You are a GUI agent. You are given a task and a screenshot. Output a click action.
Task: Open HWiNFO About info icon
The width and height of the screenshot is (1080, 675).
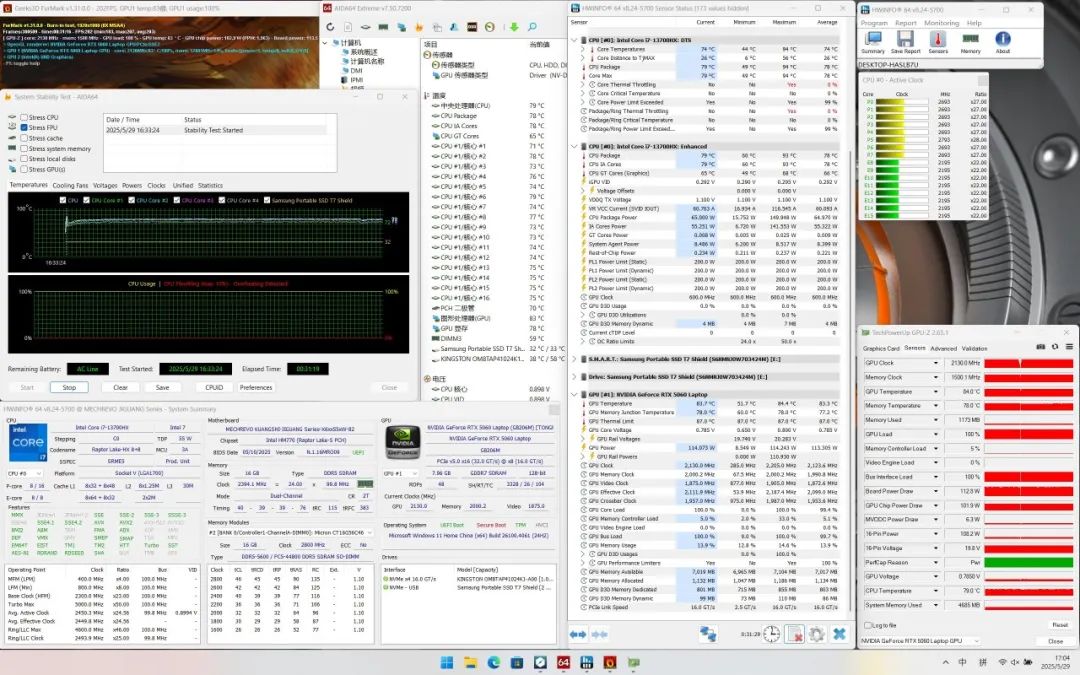tap(1003, 42)
